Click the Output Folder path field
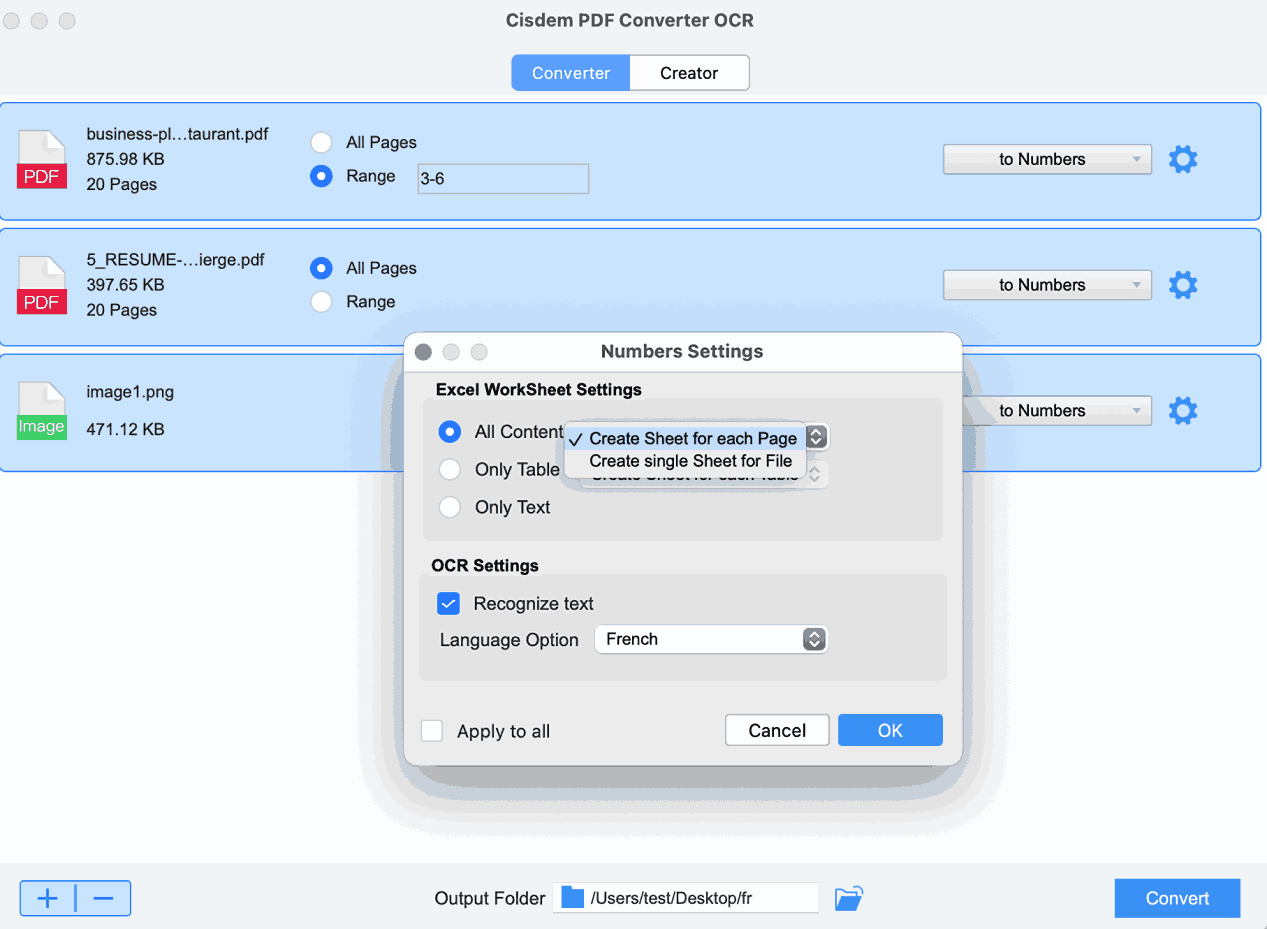 (x=685, y=898)
